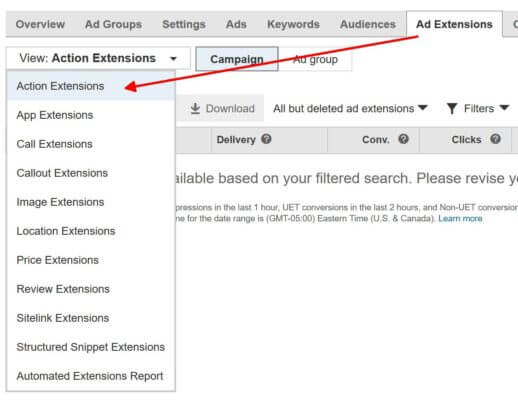Follow the Learn more link
This screenshot has height=400, width=518.
460,219
